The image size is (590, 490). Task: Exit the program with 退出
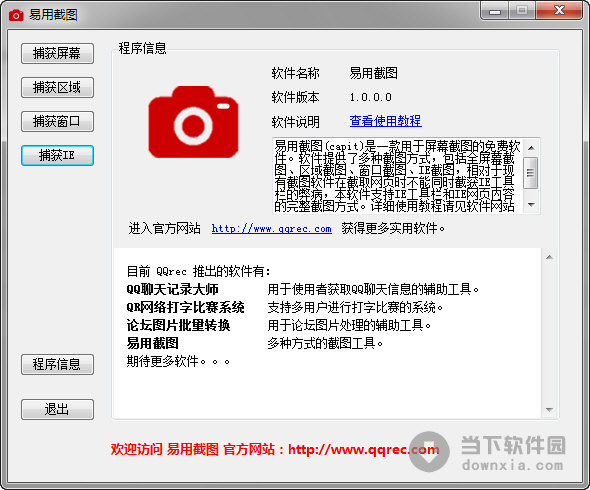pyautogui.click(x=57, y=409)
